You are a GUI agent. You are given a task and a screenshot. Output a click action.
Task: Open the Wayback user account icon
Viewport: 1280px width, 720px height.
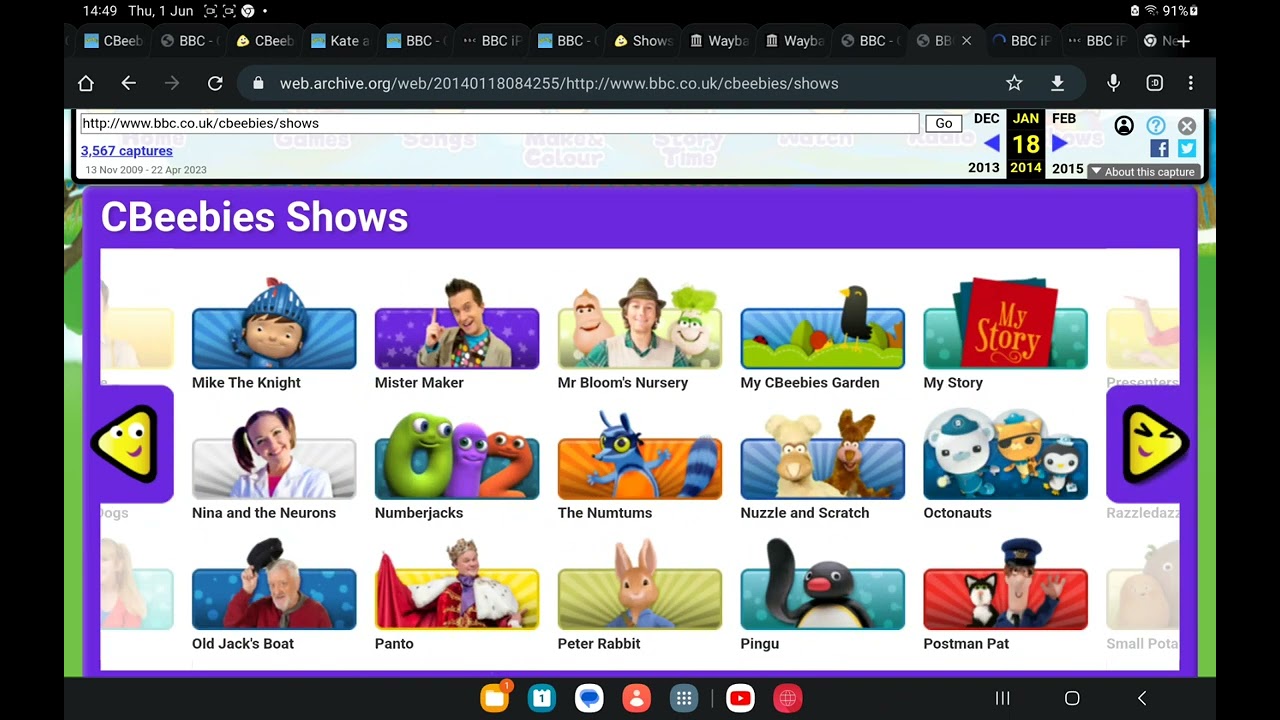coord(1124,125)
